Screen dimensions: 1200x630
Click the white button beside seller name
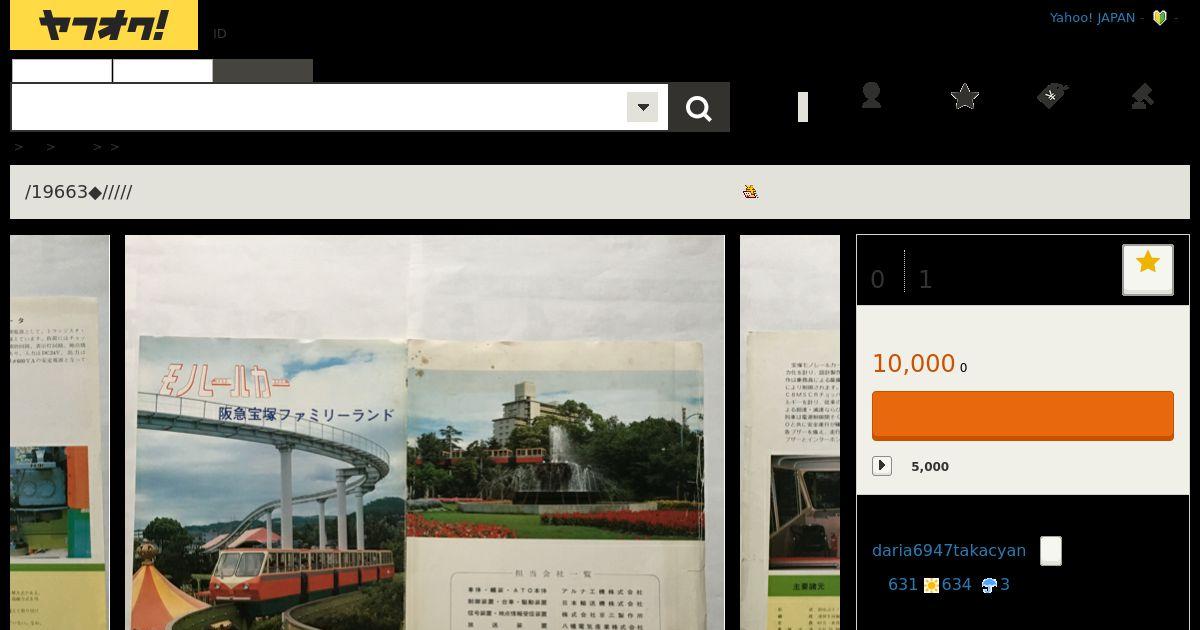point(1051,551)
